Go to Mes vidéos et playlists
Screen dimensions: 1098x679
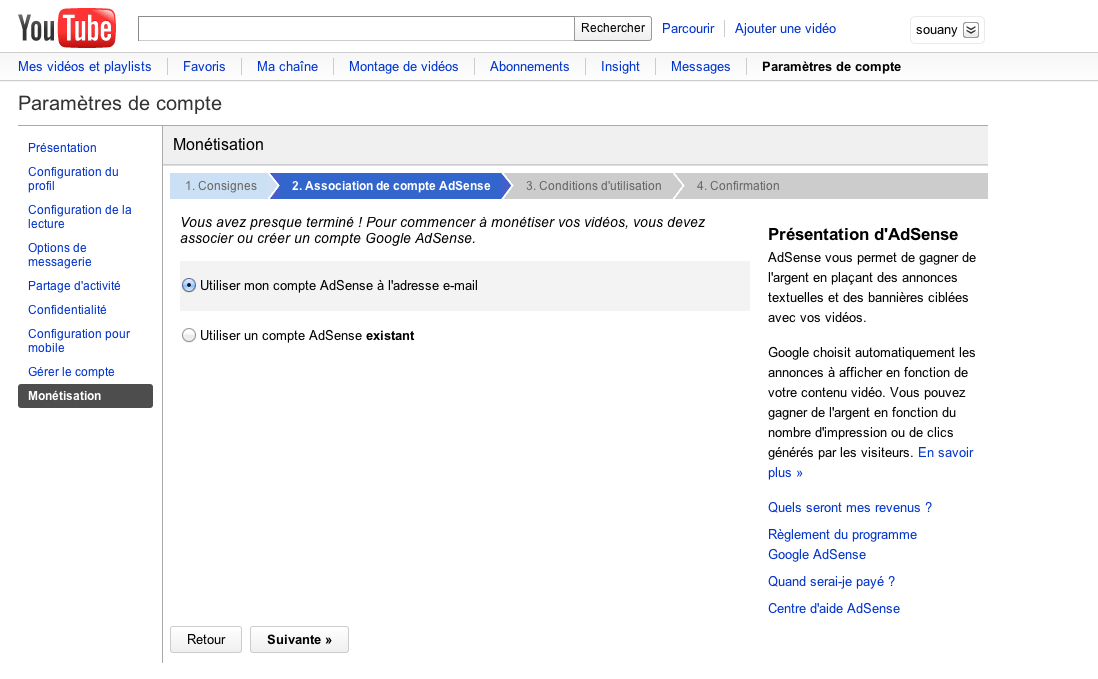coord(85,66)
